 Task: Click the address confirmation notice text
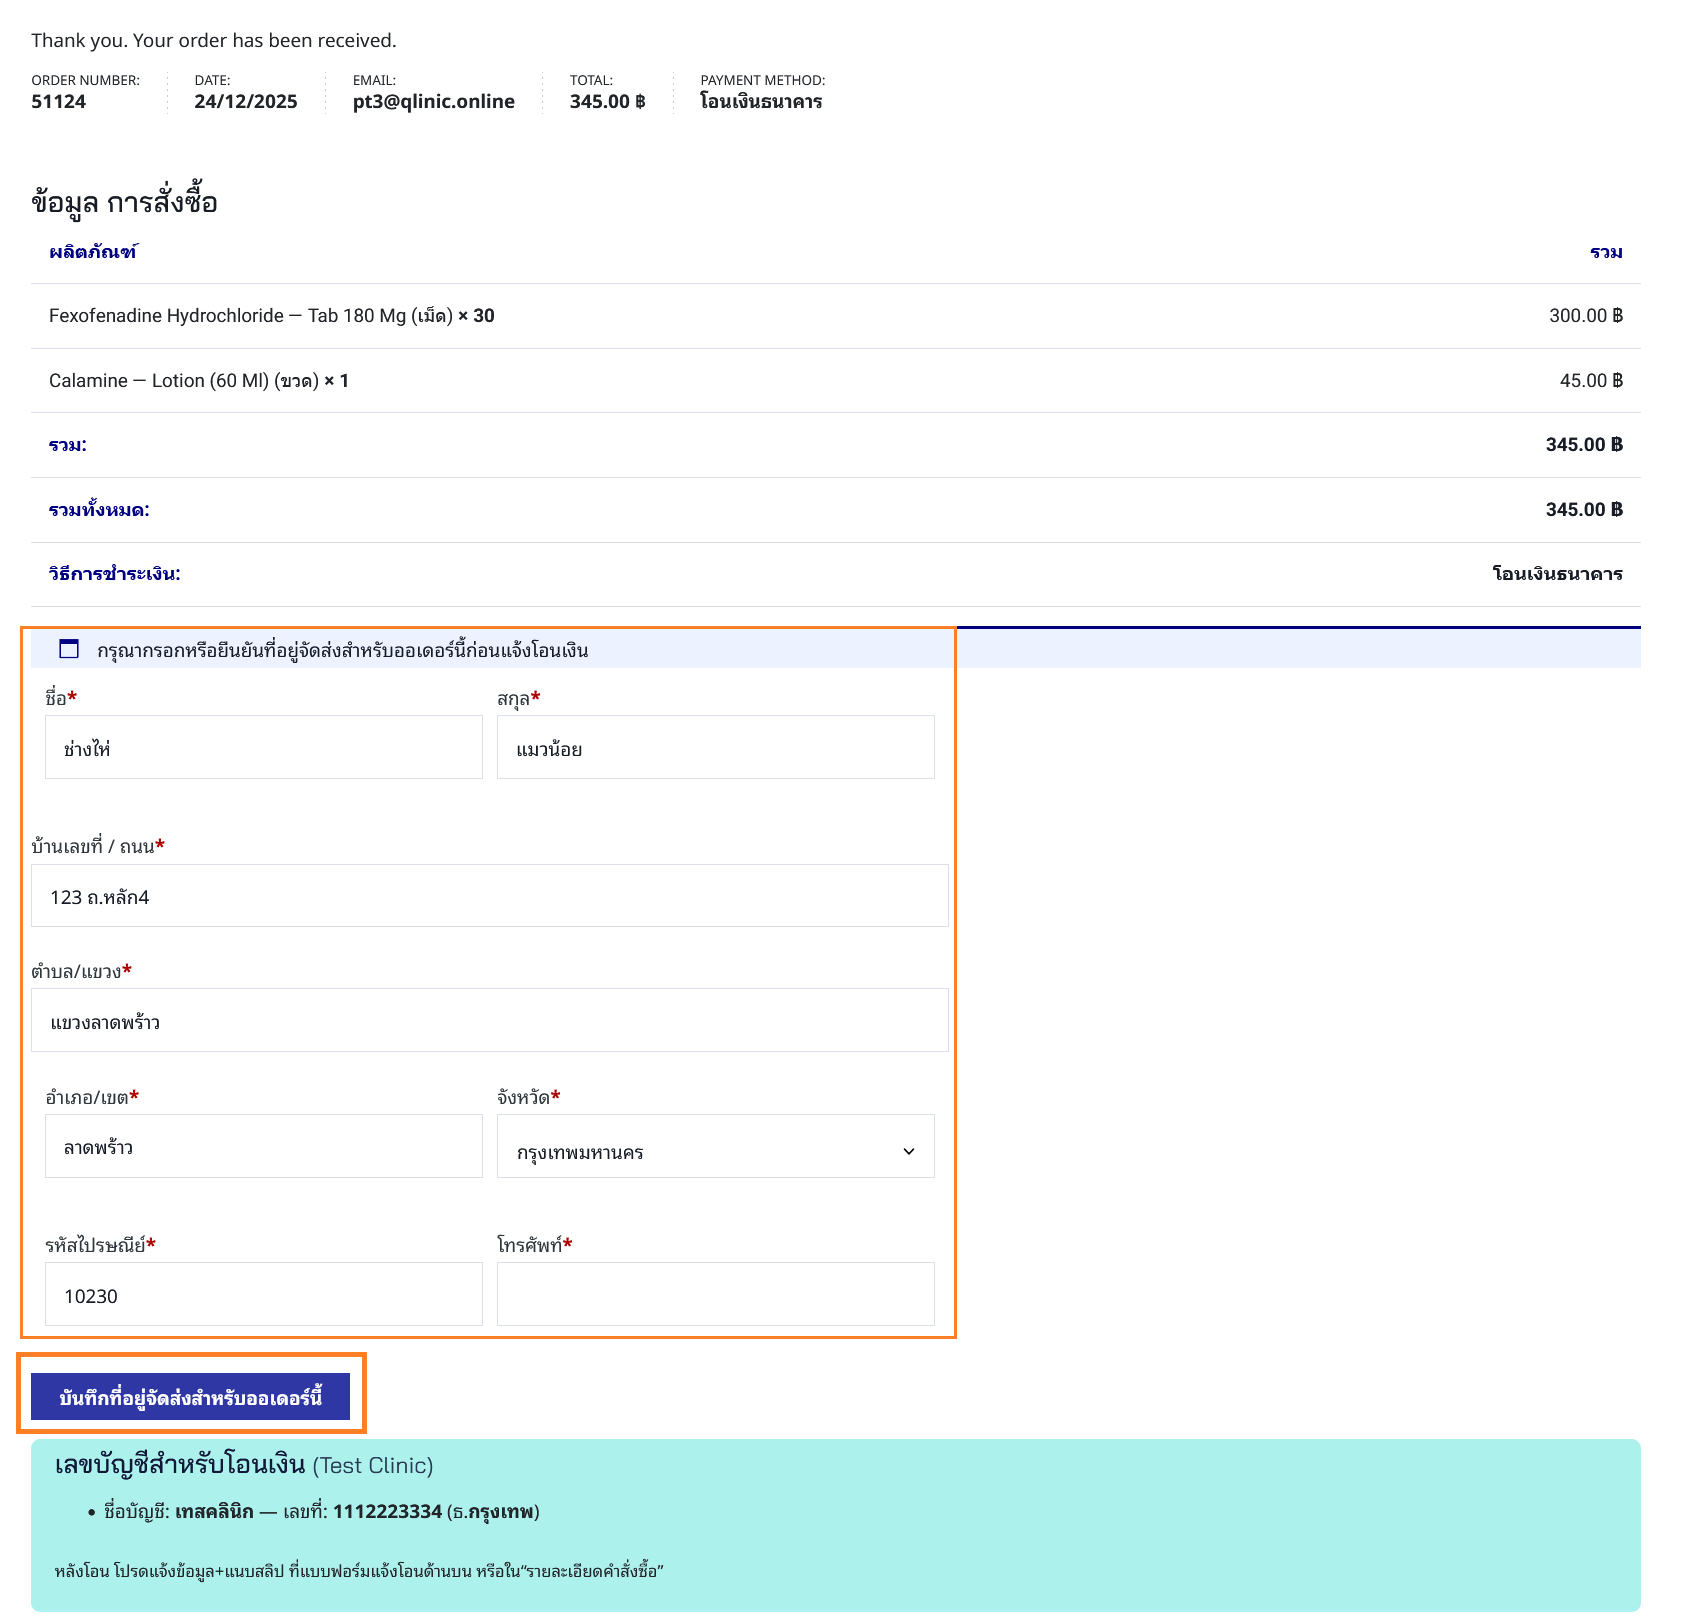tap(342, 651)
